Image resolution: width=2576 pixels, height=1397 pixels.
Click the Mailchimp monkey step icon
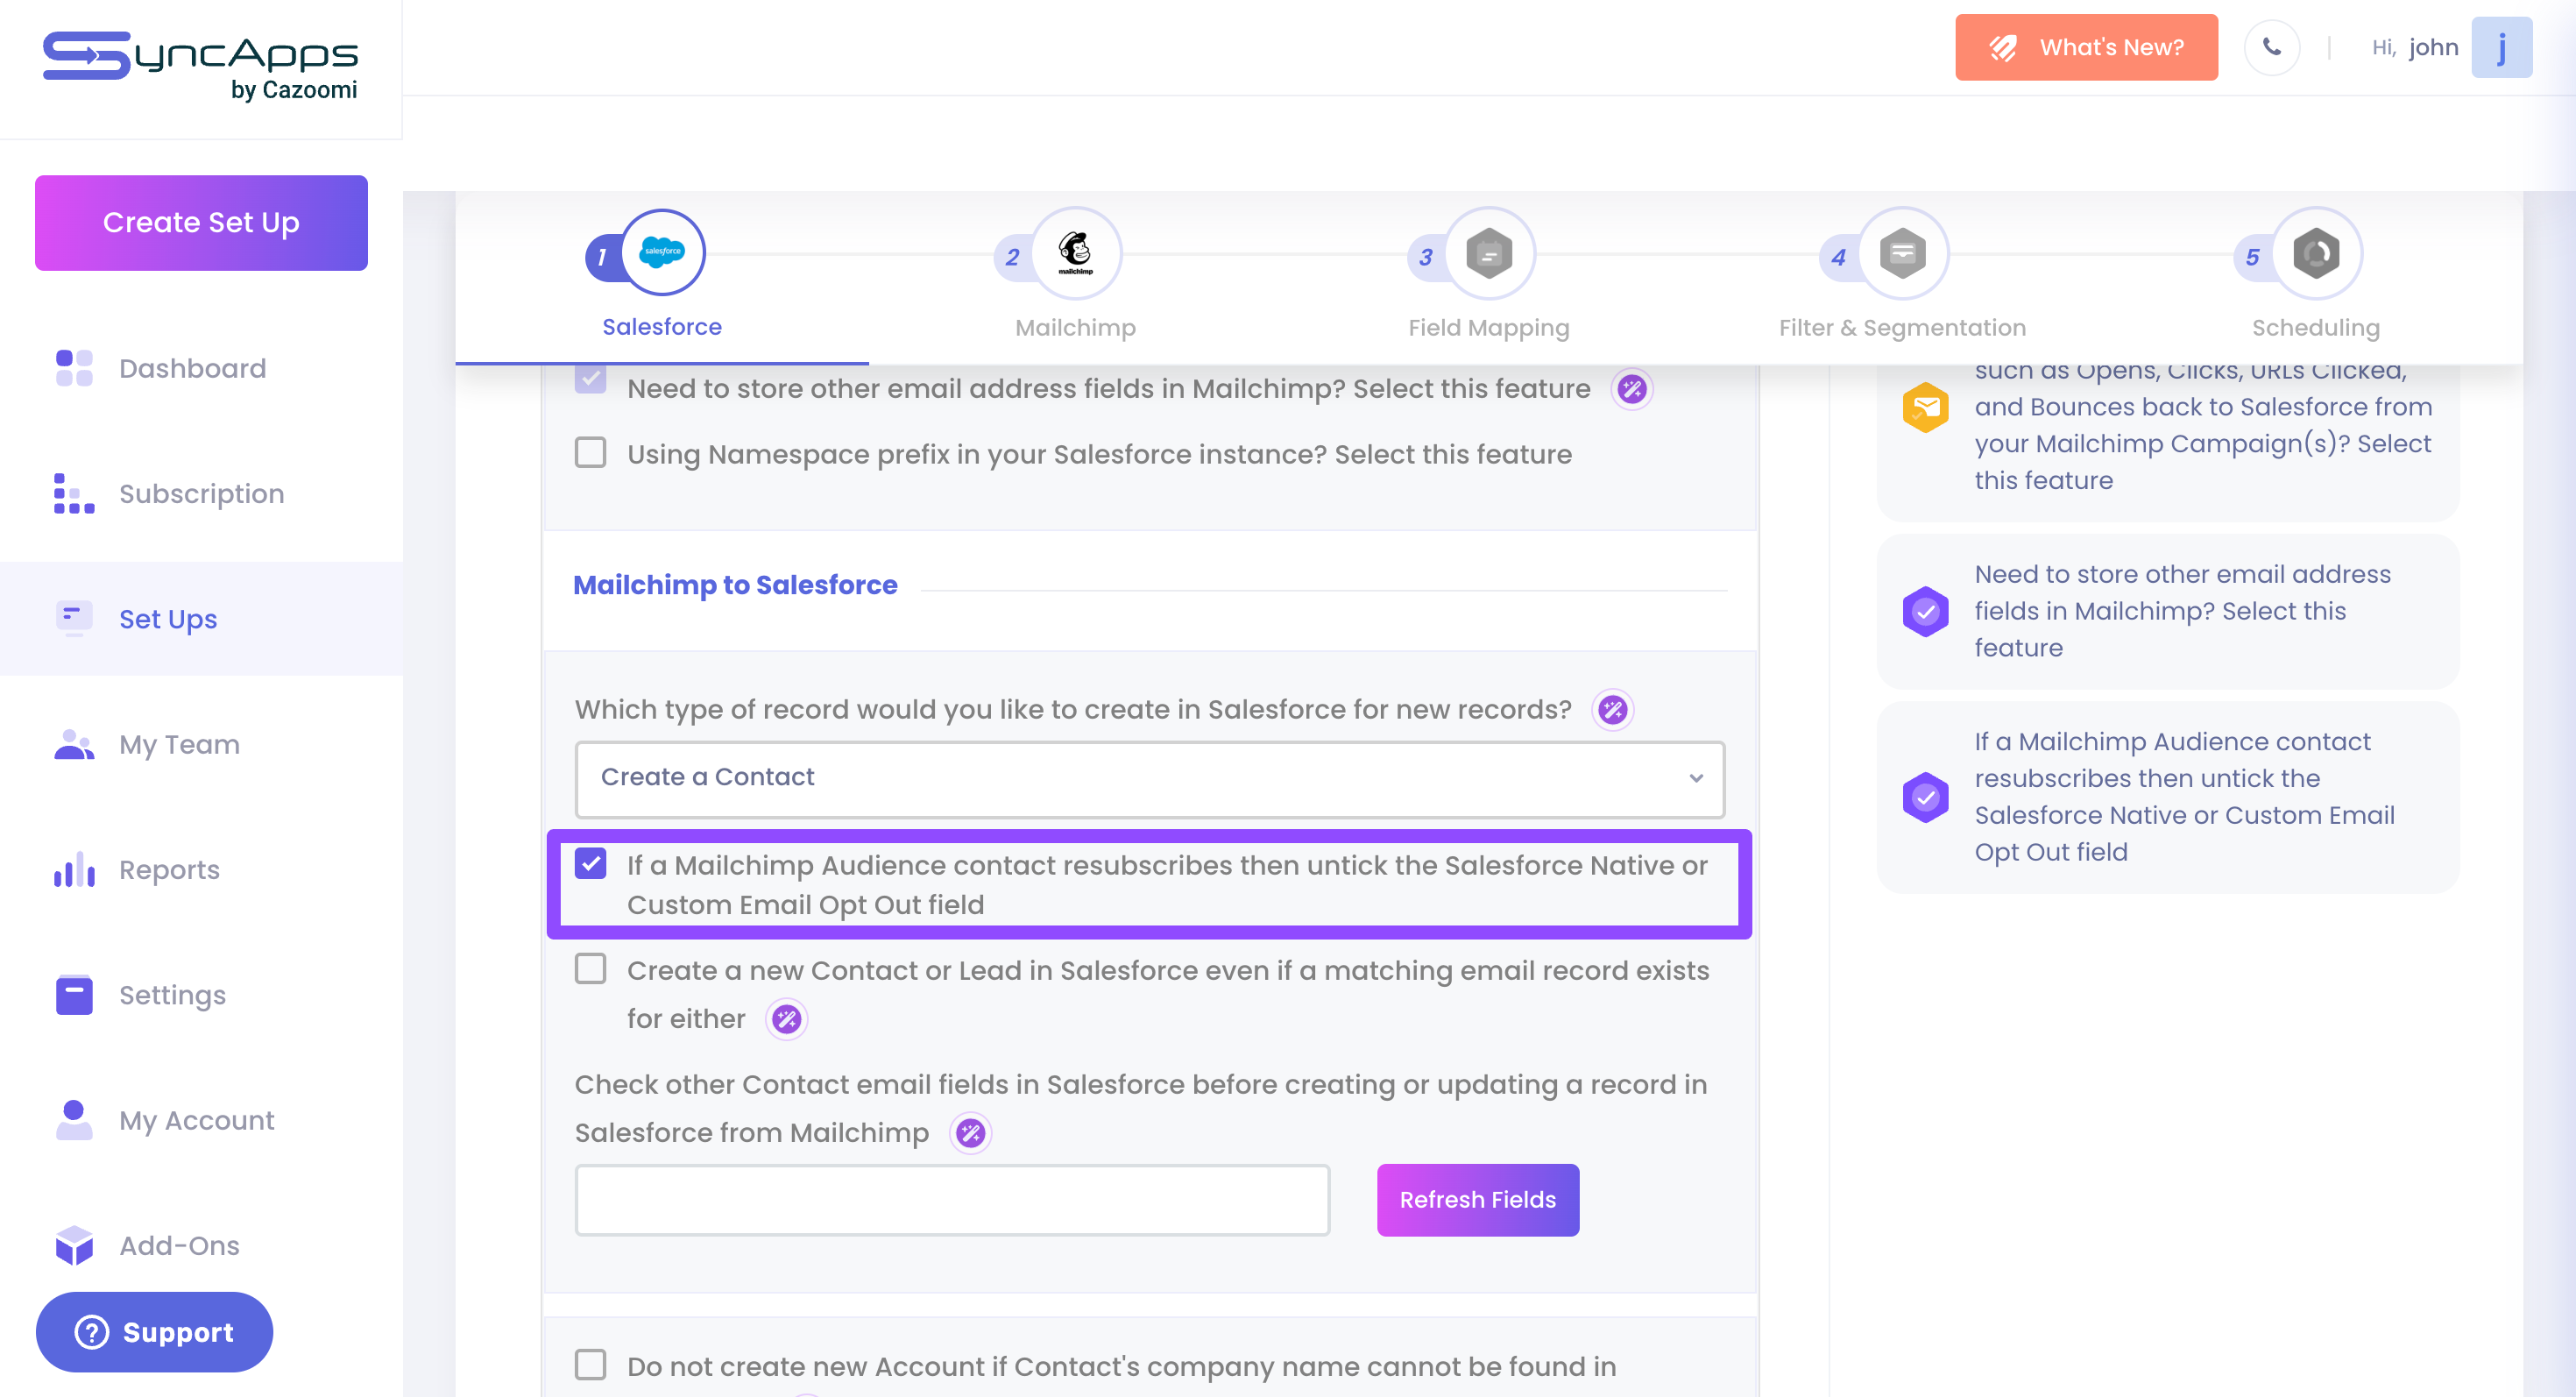point(1075,253)
